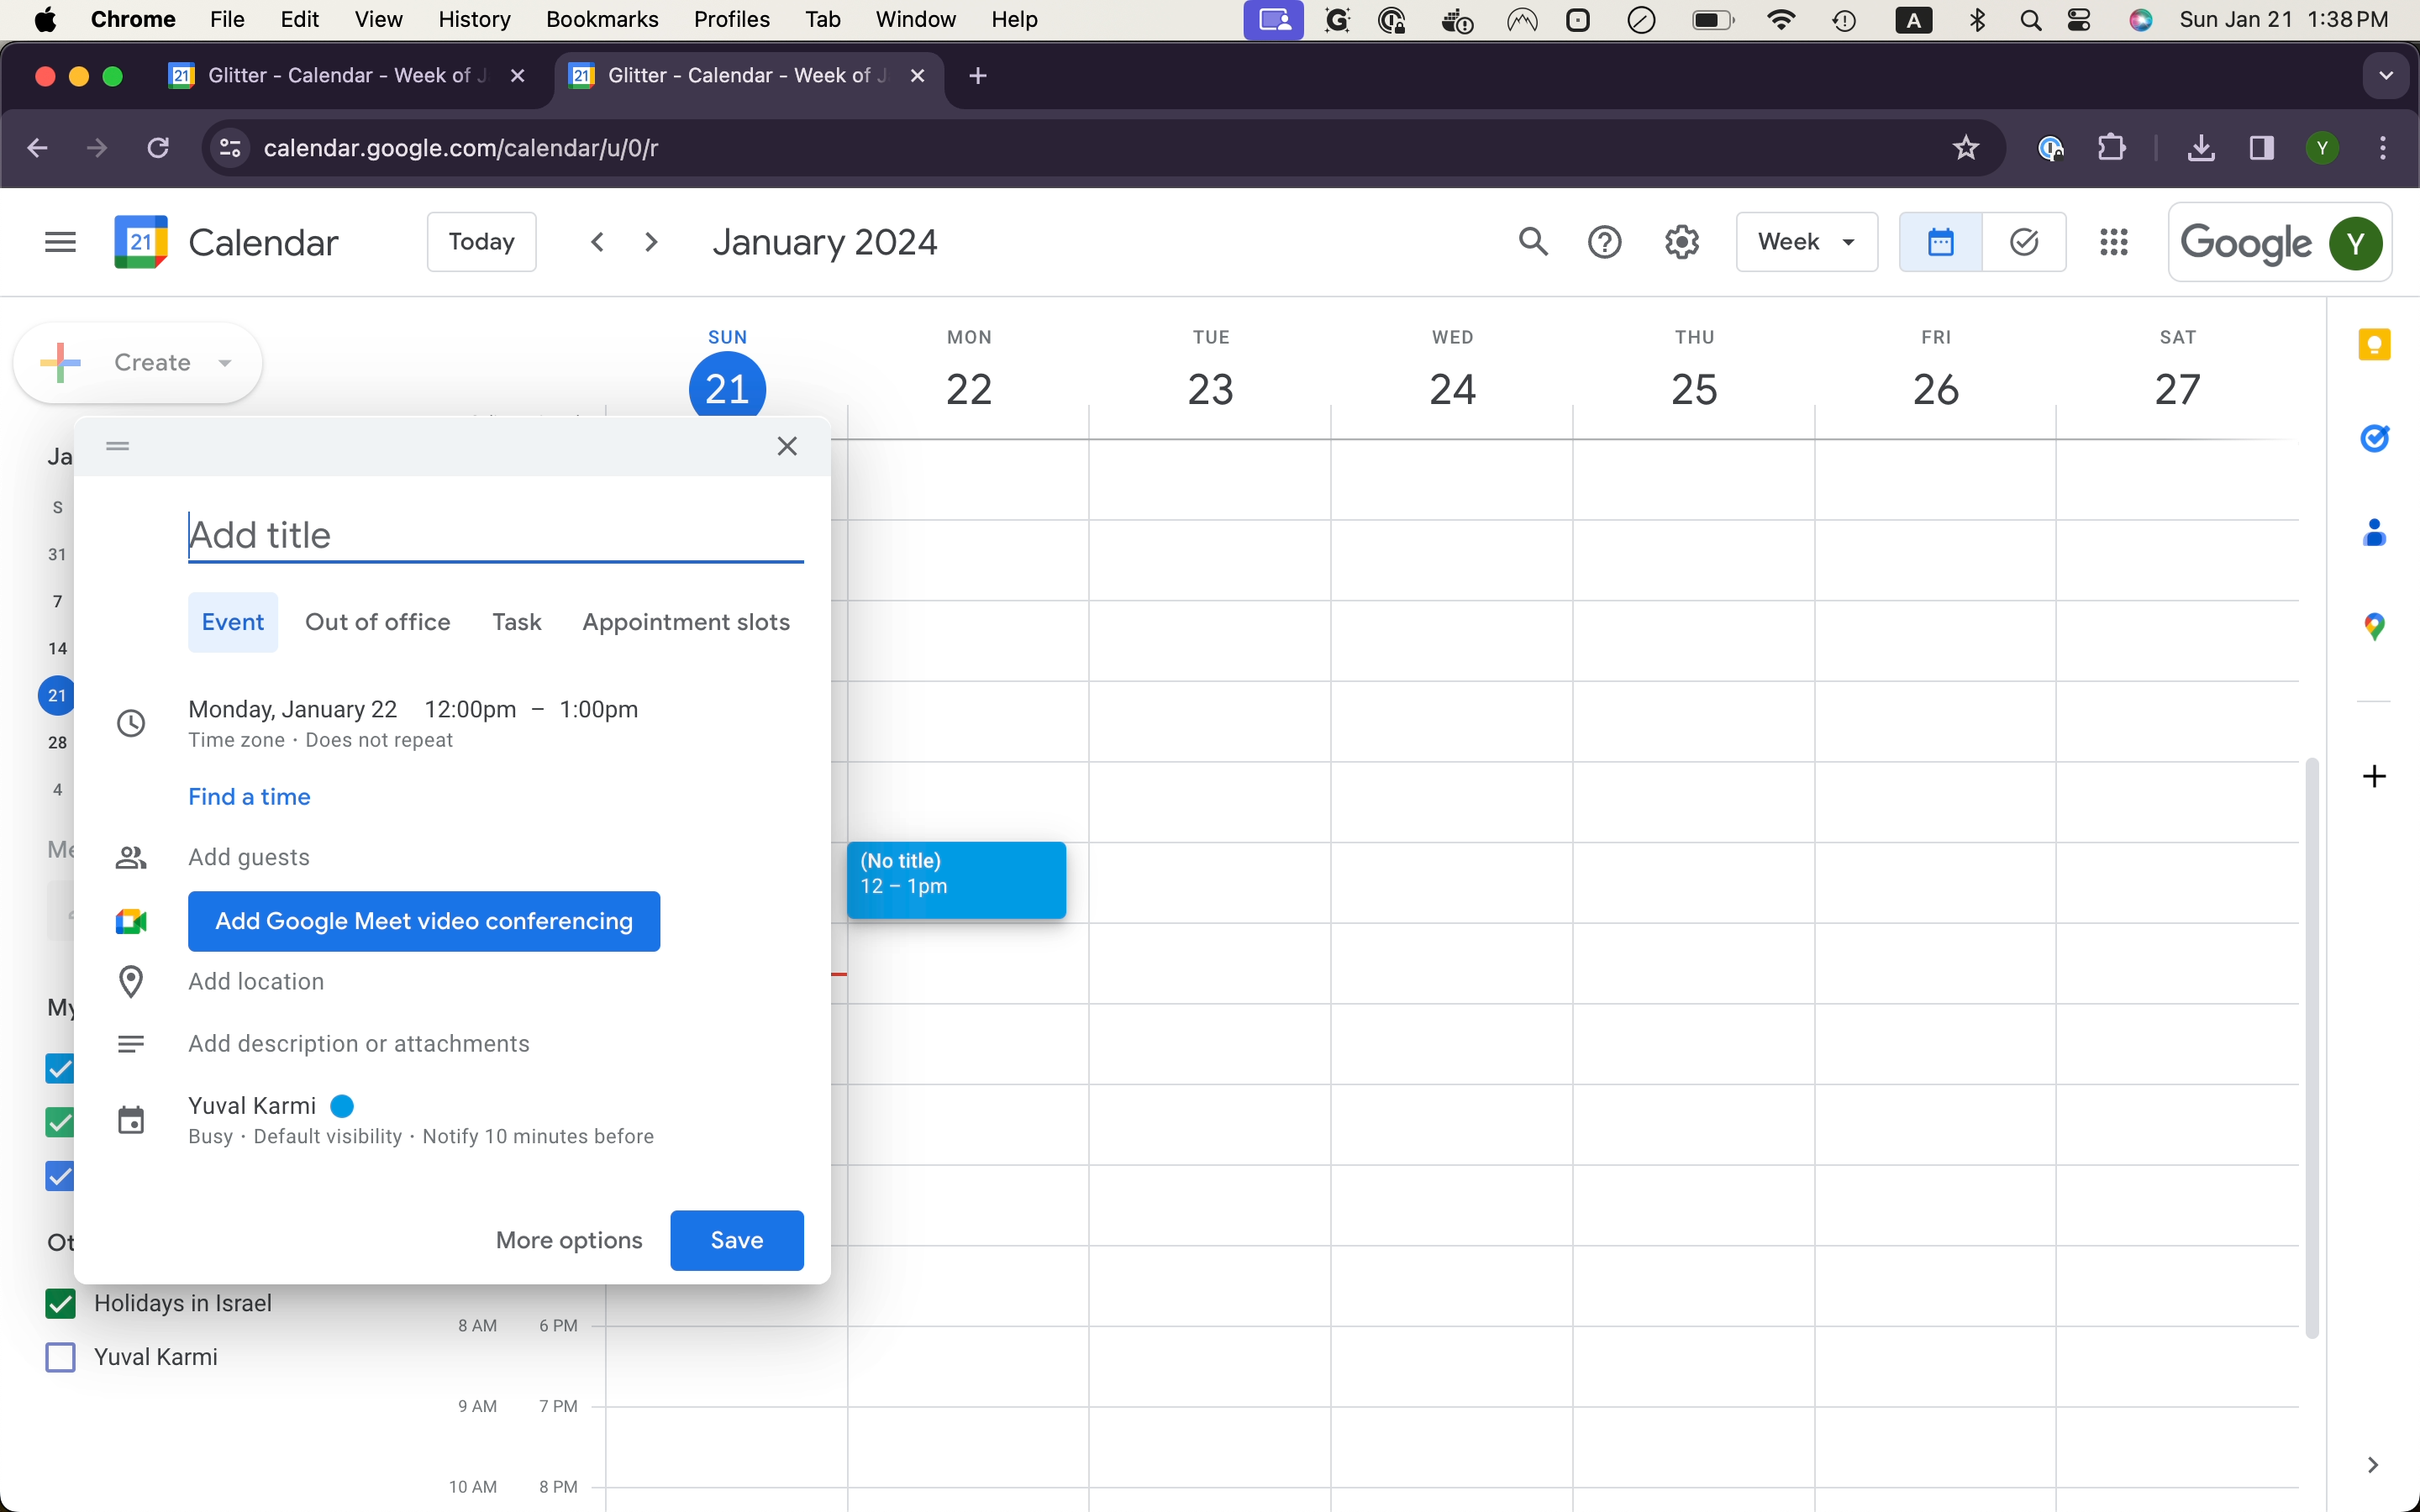Click the Appointment slots tab

tap(685, 622)
